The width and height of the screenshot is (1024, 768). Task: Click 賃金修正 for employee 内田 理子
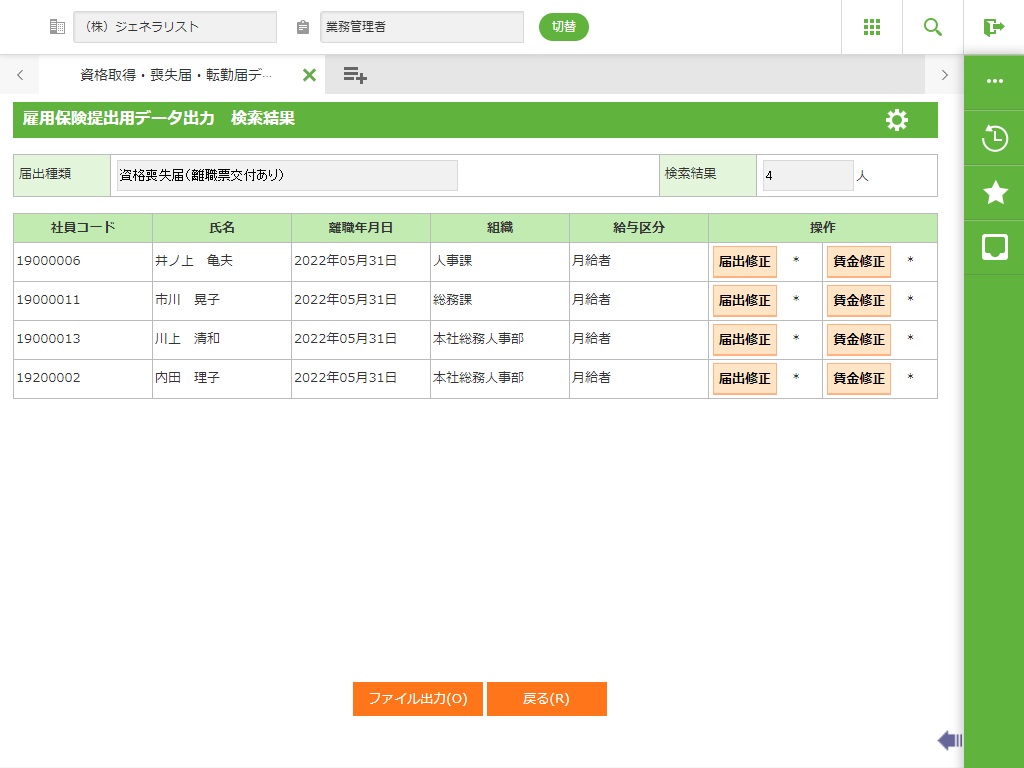(858, 379)
